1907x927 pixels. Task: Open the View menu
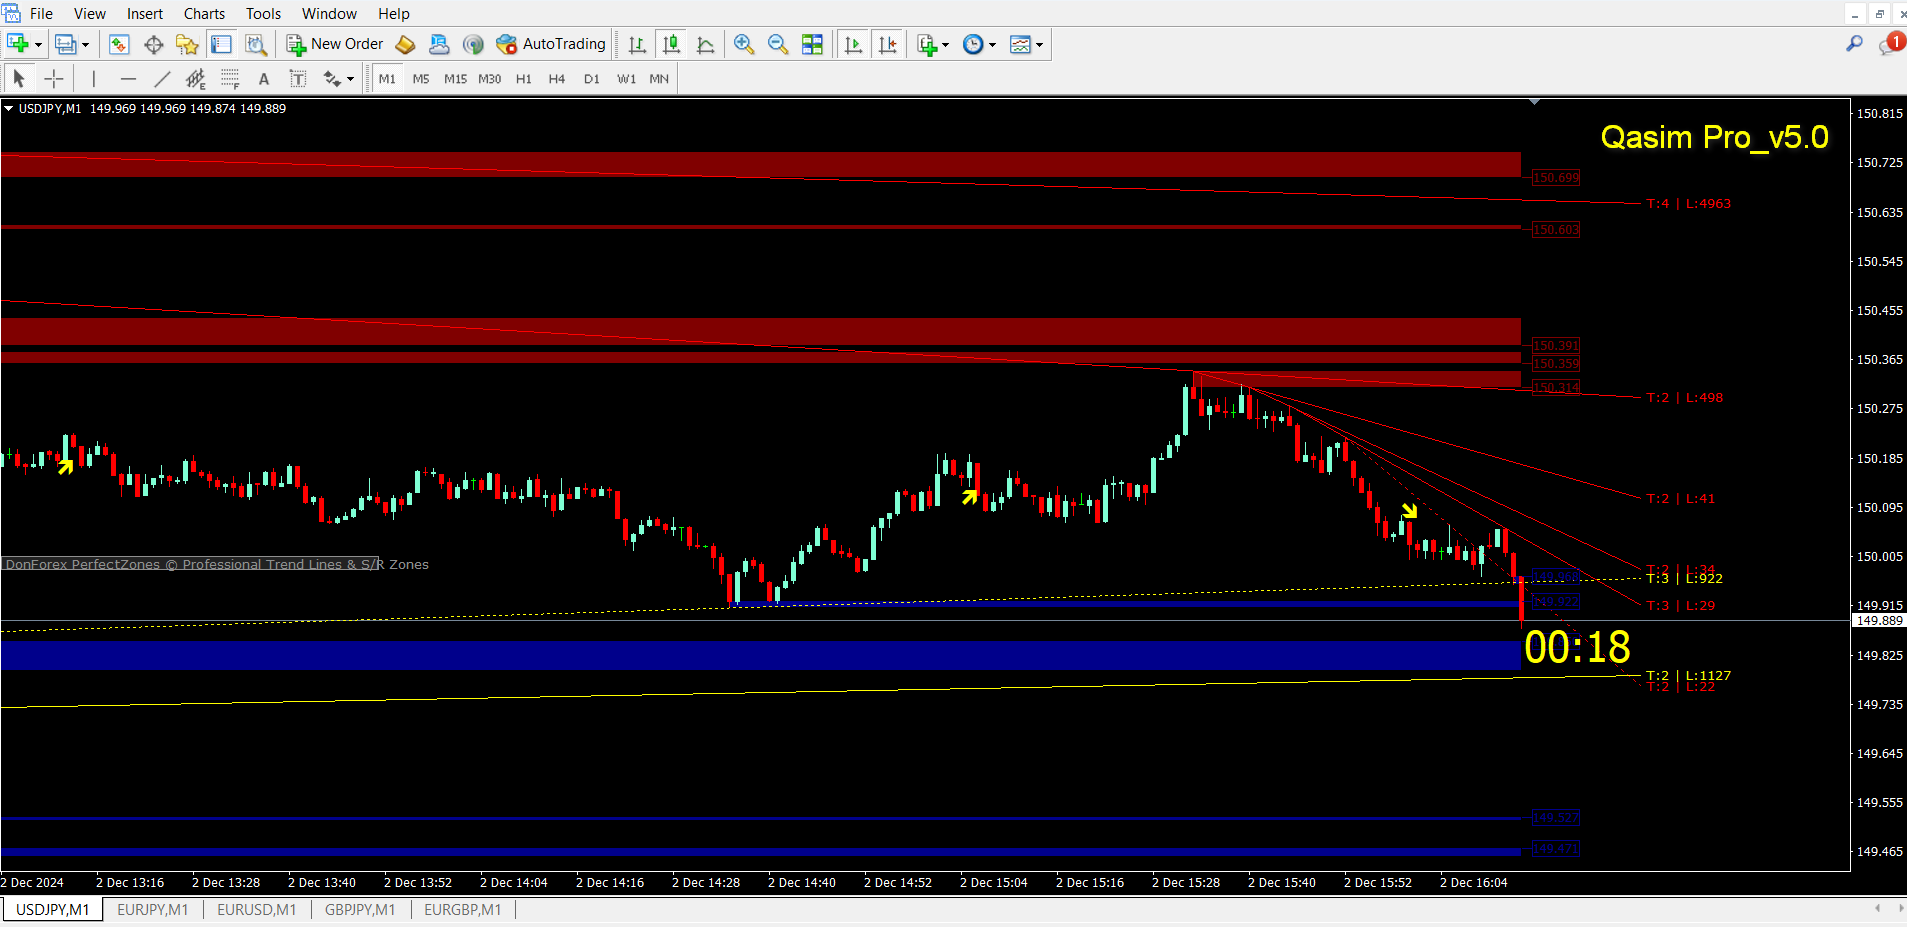coord(90,13)
